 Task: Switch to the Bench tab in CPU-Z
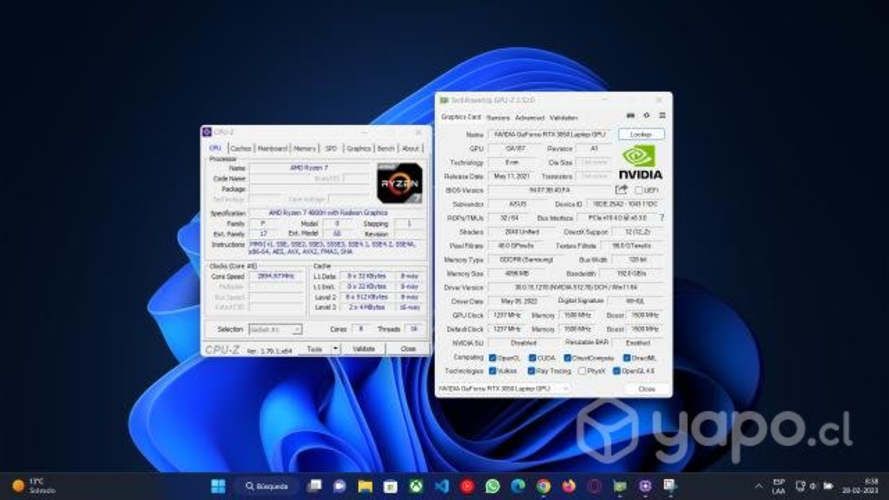pos(386,149)
